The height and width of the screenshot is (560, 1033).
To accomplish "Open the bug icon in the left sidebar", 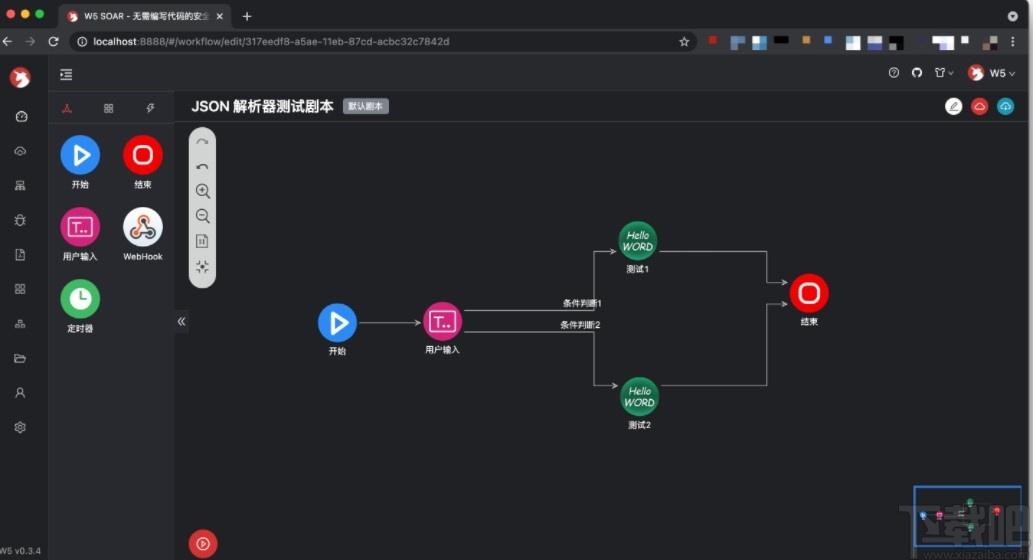I will tap(20, 220).
